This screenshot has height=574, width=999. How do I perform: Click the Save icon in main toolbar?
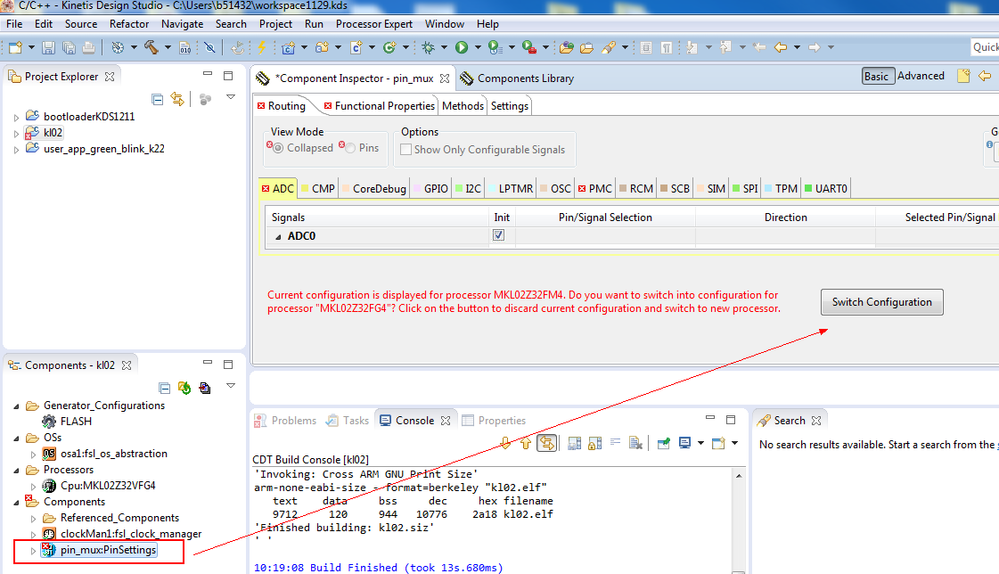point(48,48)
